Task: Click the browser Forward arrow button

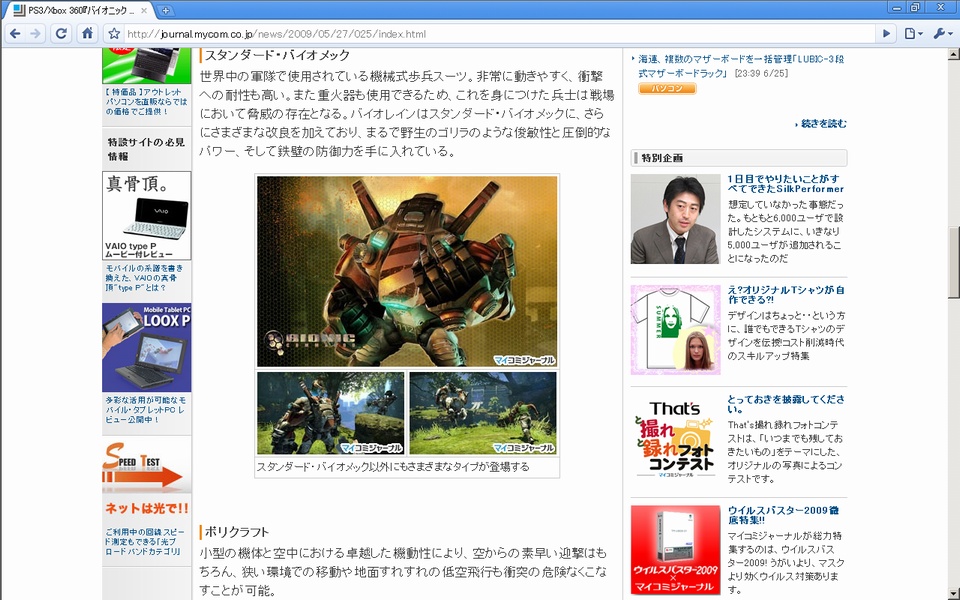Action: (x=36, y=34)
